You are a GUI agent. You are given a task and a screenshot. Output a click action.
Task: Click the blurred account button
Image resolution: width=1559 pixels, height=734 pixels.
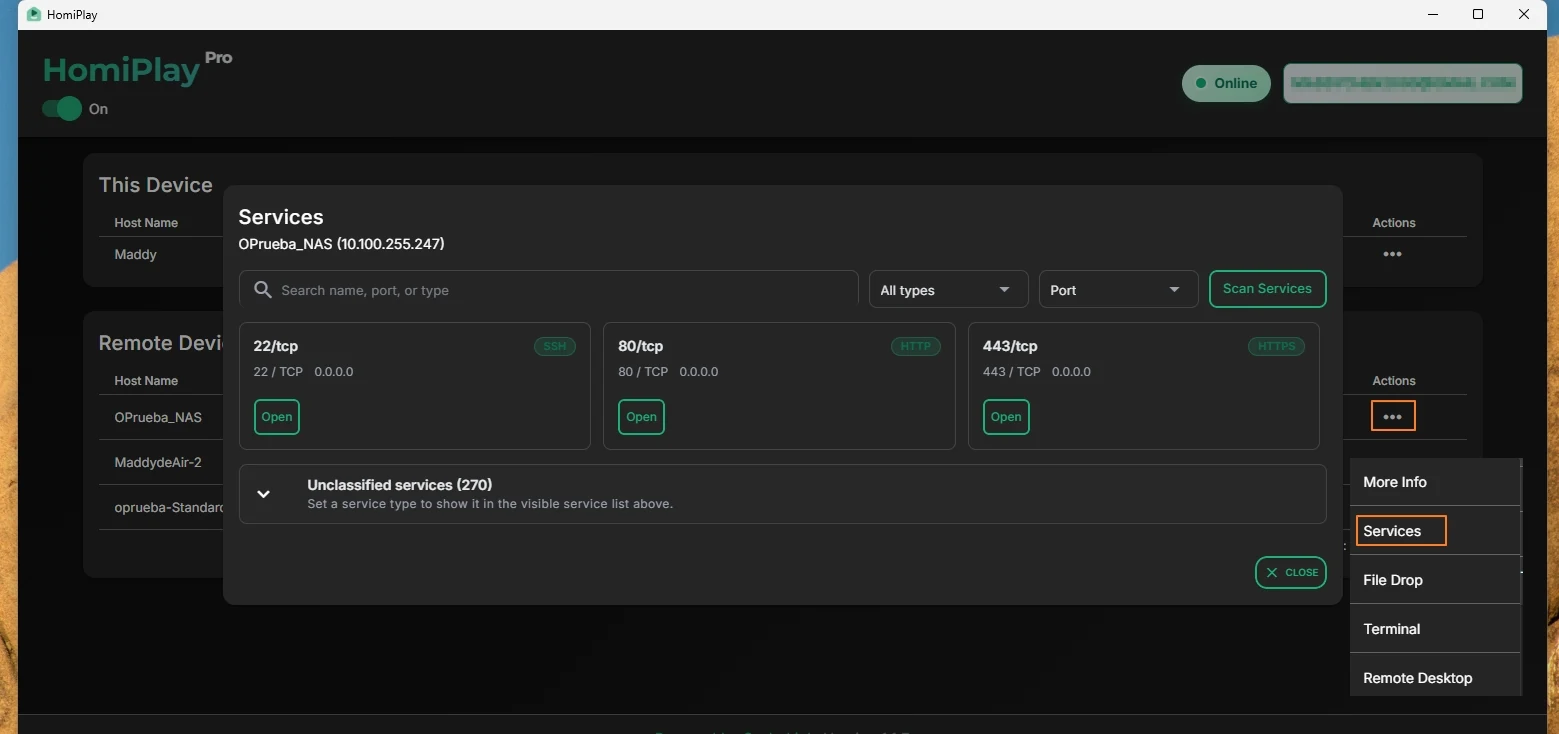1402,83
